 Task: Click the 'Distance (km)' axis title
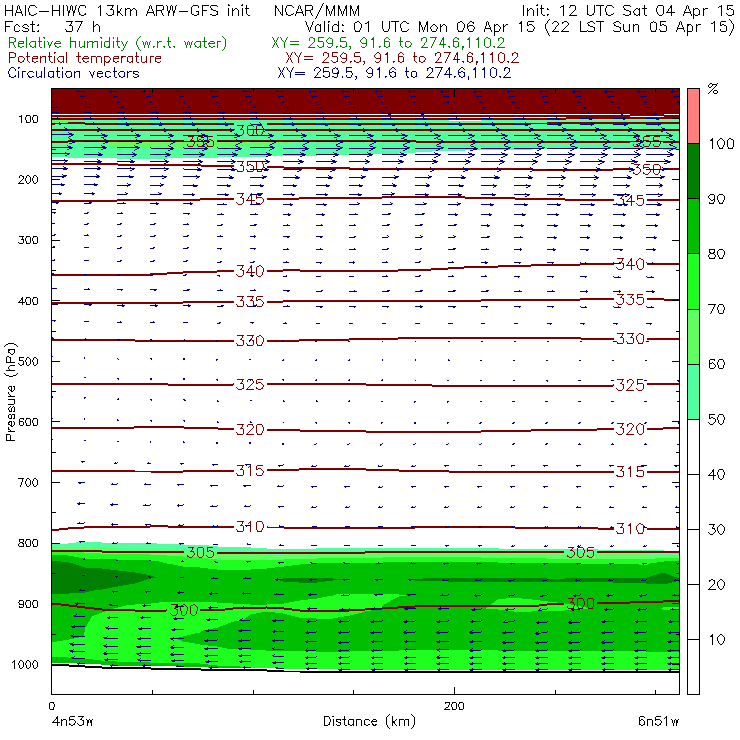(369, 722)
